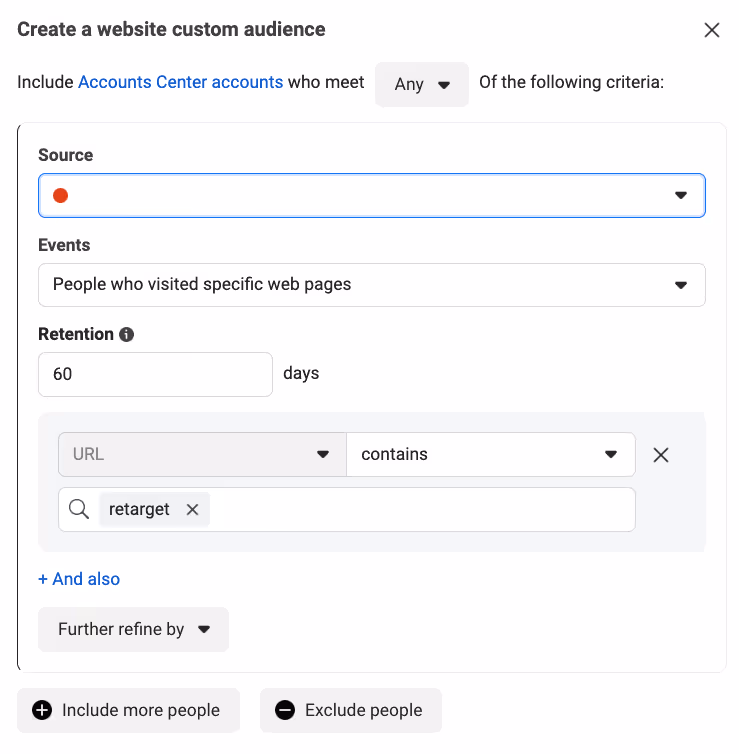
Task: Click the plus icon on Include more people
Action: point(42,710)
